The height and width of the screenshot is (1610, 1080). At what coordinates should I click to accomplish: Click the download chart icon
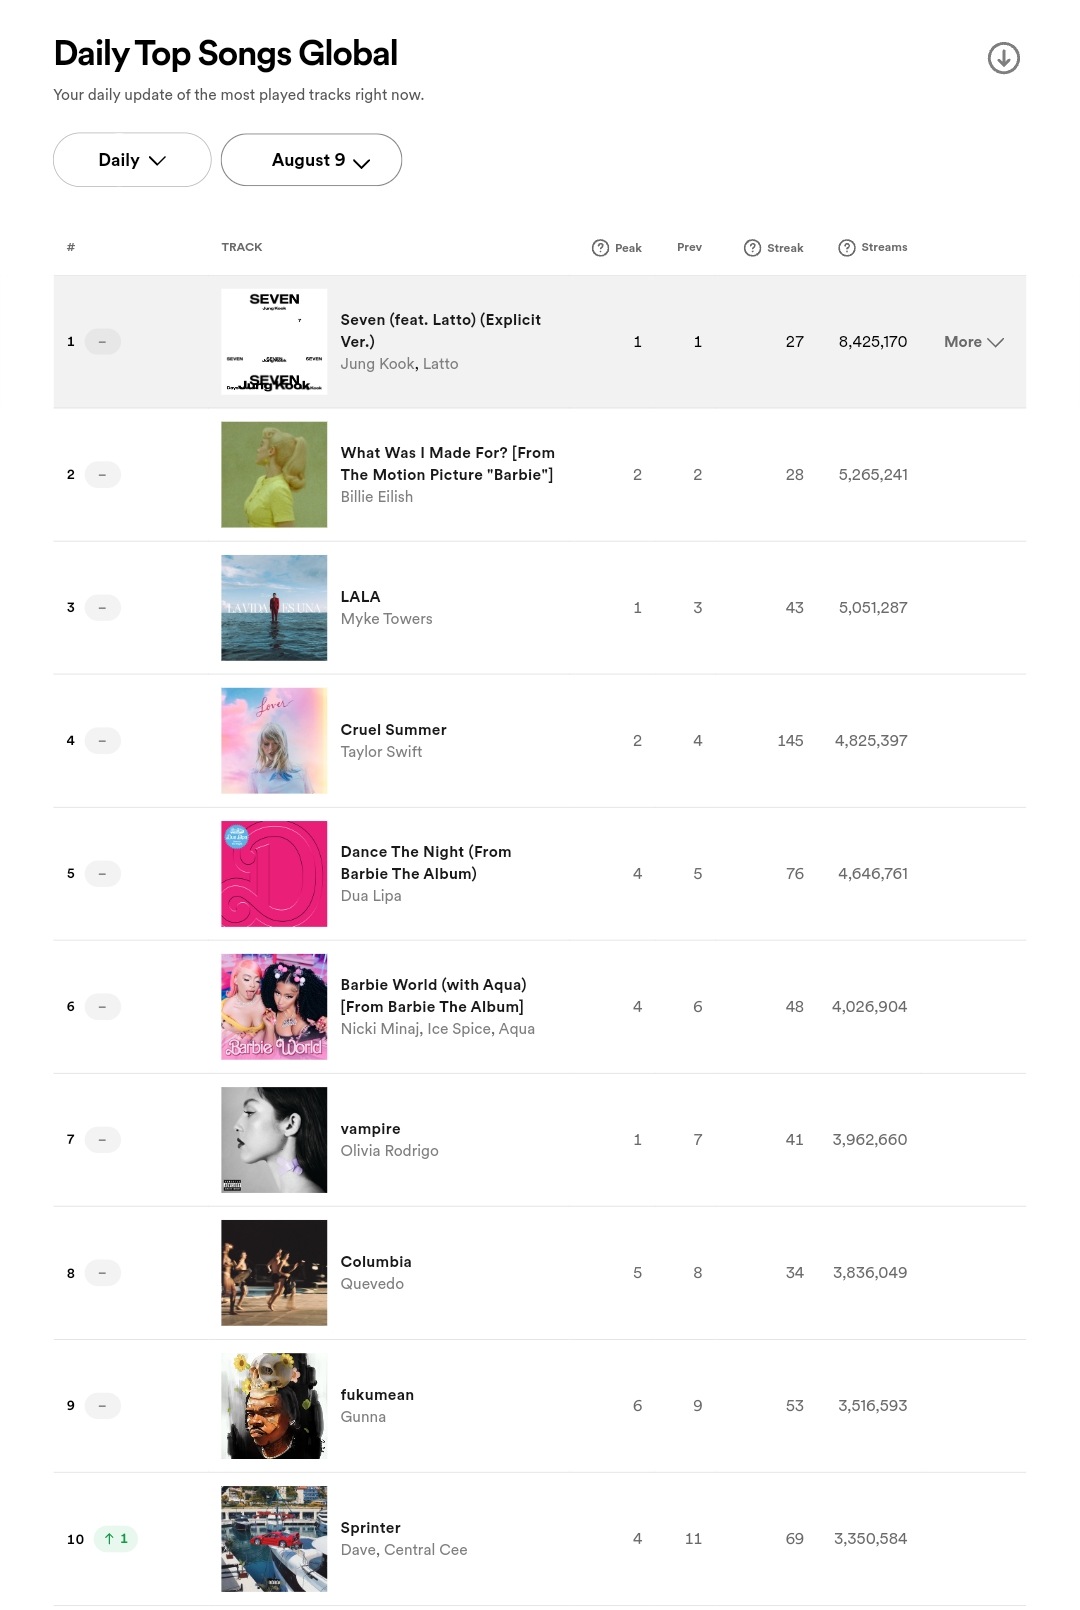pyautogui.click(x=1003, y=58)
